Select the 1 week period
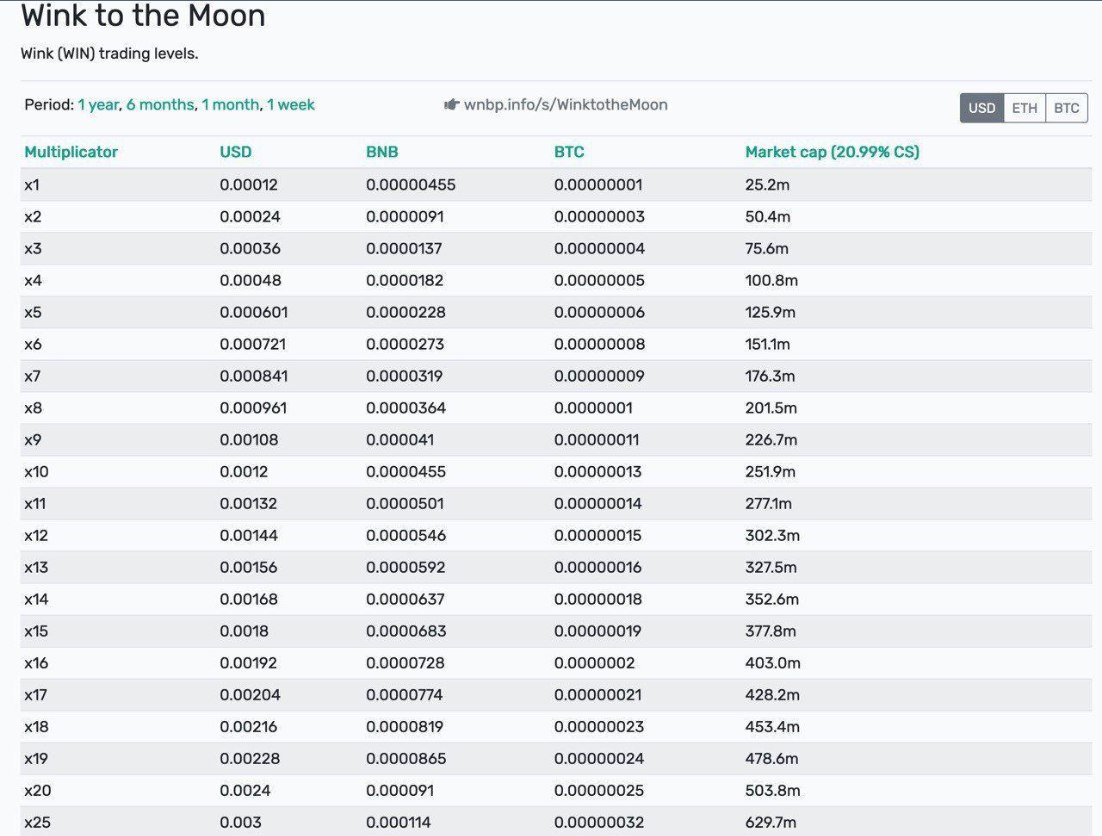Image resolution: width=1102 pixels, height=836 pixels. click(x=291, y=105)
